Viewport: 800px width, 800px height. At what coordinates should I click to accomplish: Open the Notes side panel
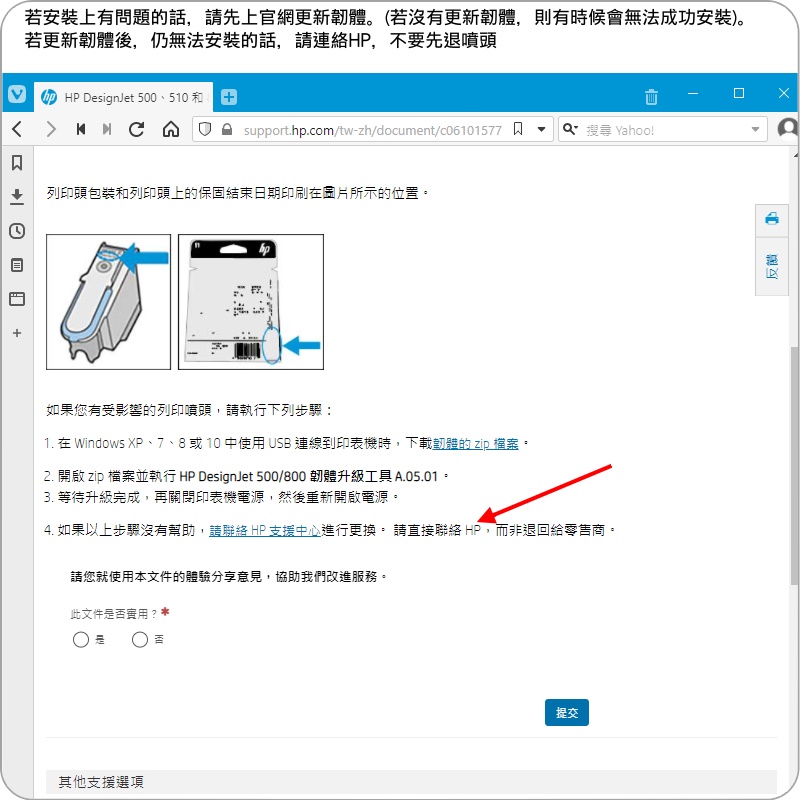[x=17, y=265]
